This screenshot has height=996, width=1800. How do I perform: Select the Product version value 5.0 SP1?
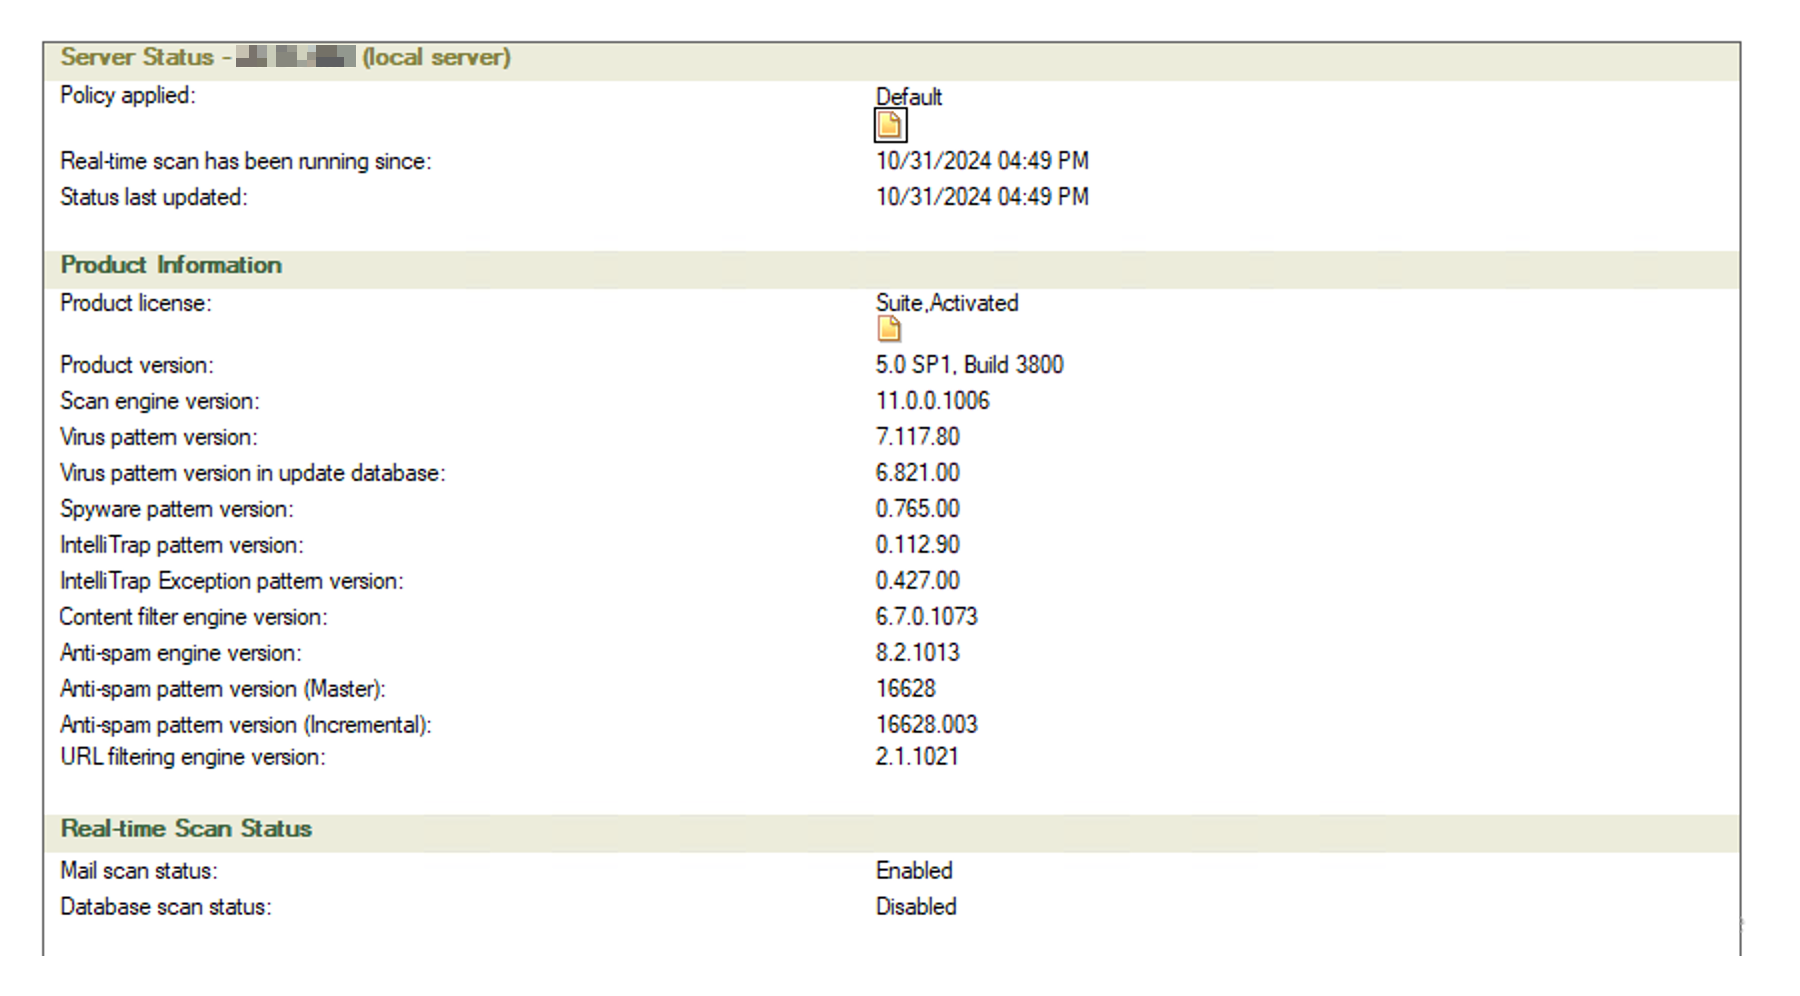point(968,365)
